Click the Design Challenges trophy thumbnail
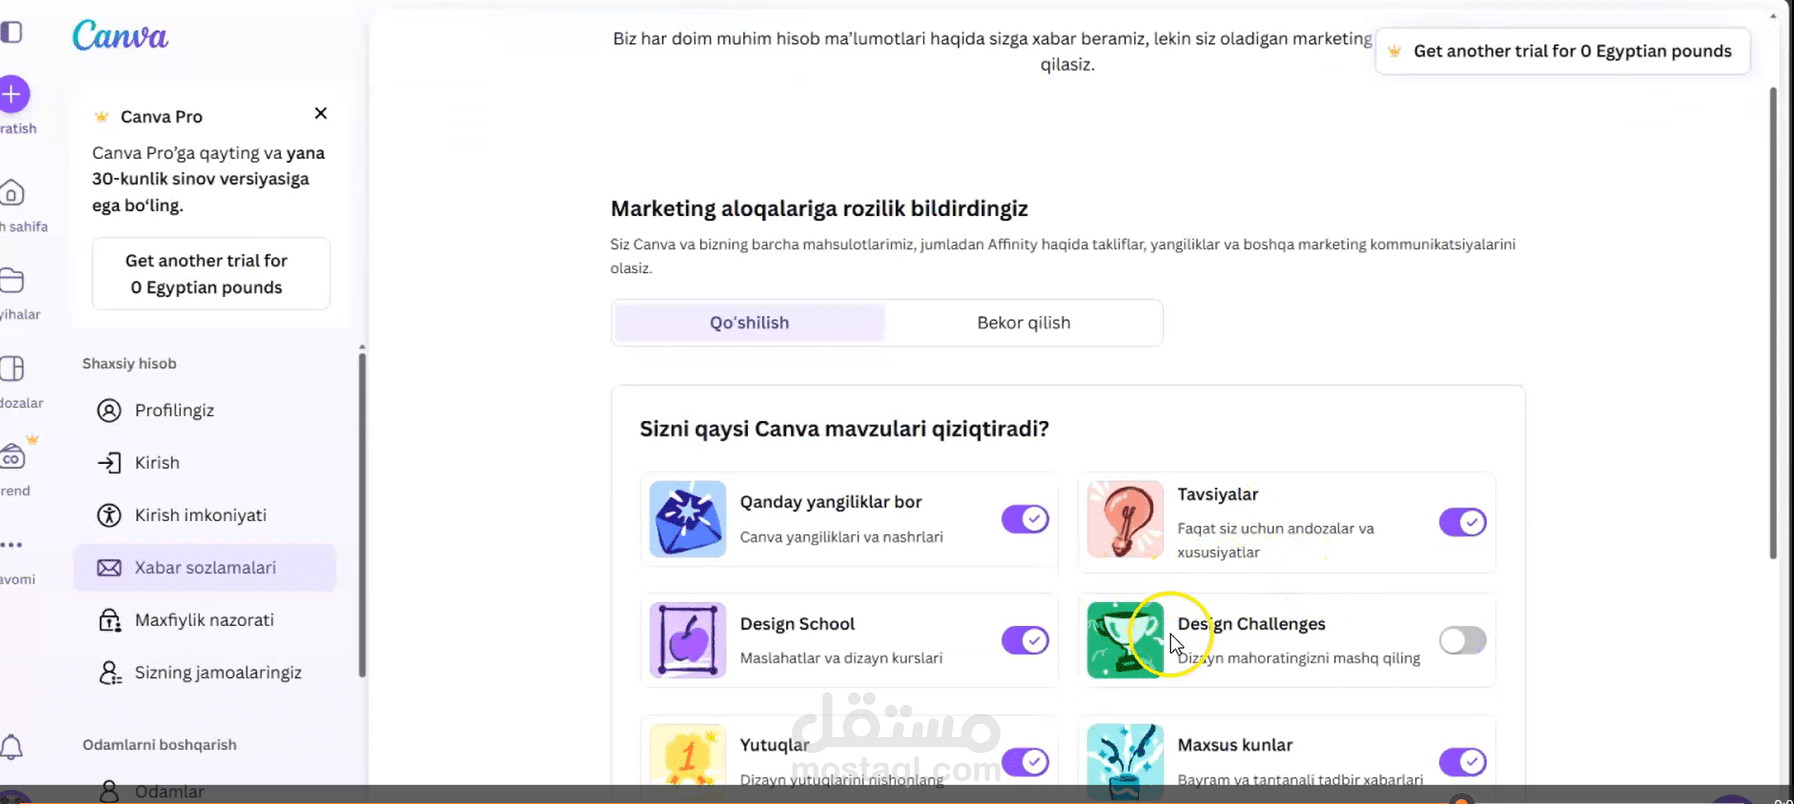Viewport: 1794px width, 804px height. click(x=1125, y=640)
